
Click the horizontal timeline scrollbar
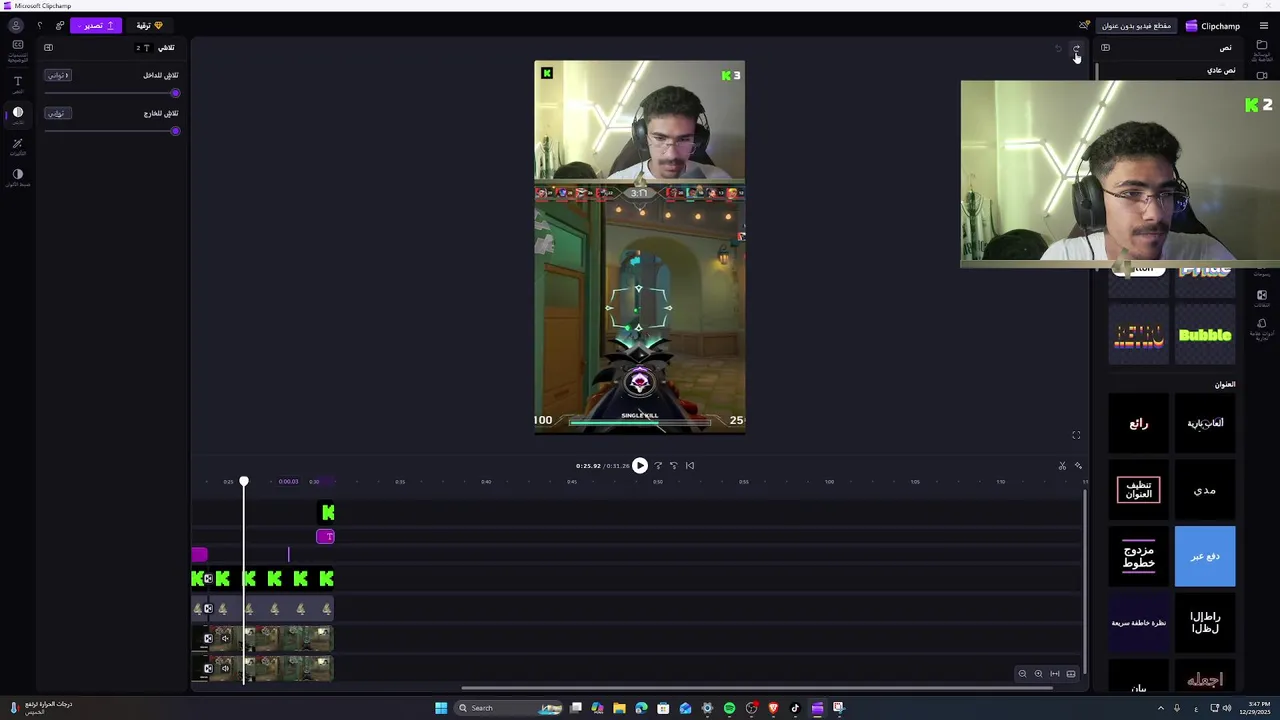tap(757, 688)
